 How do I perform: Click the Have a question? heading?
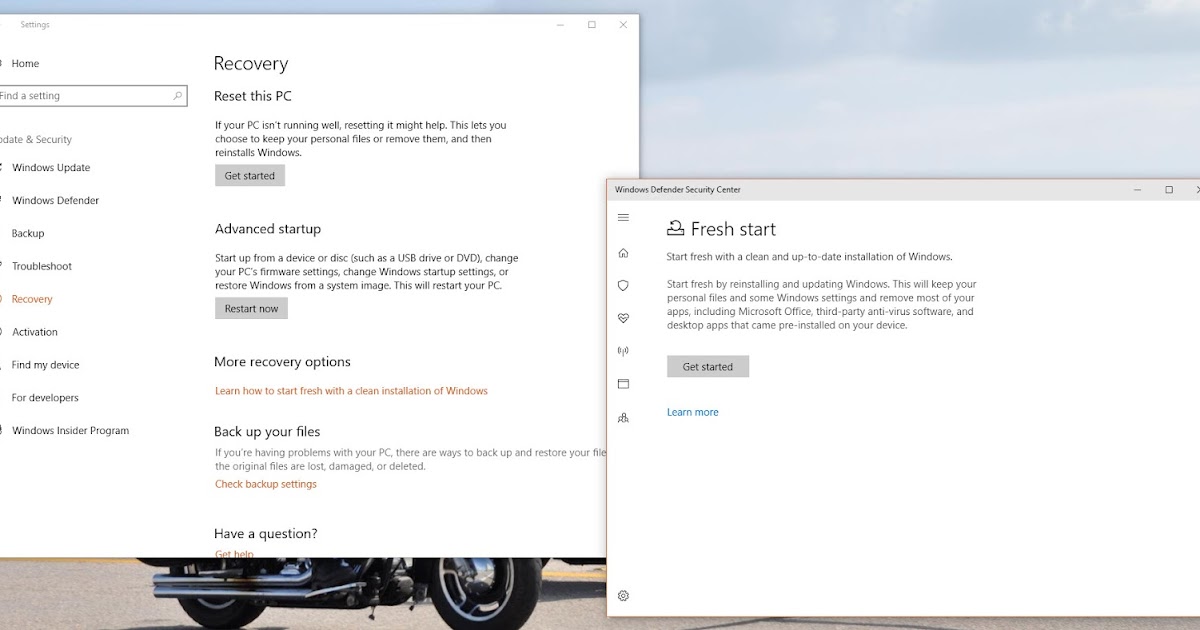266,534
